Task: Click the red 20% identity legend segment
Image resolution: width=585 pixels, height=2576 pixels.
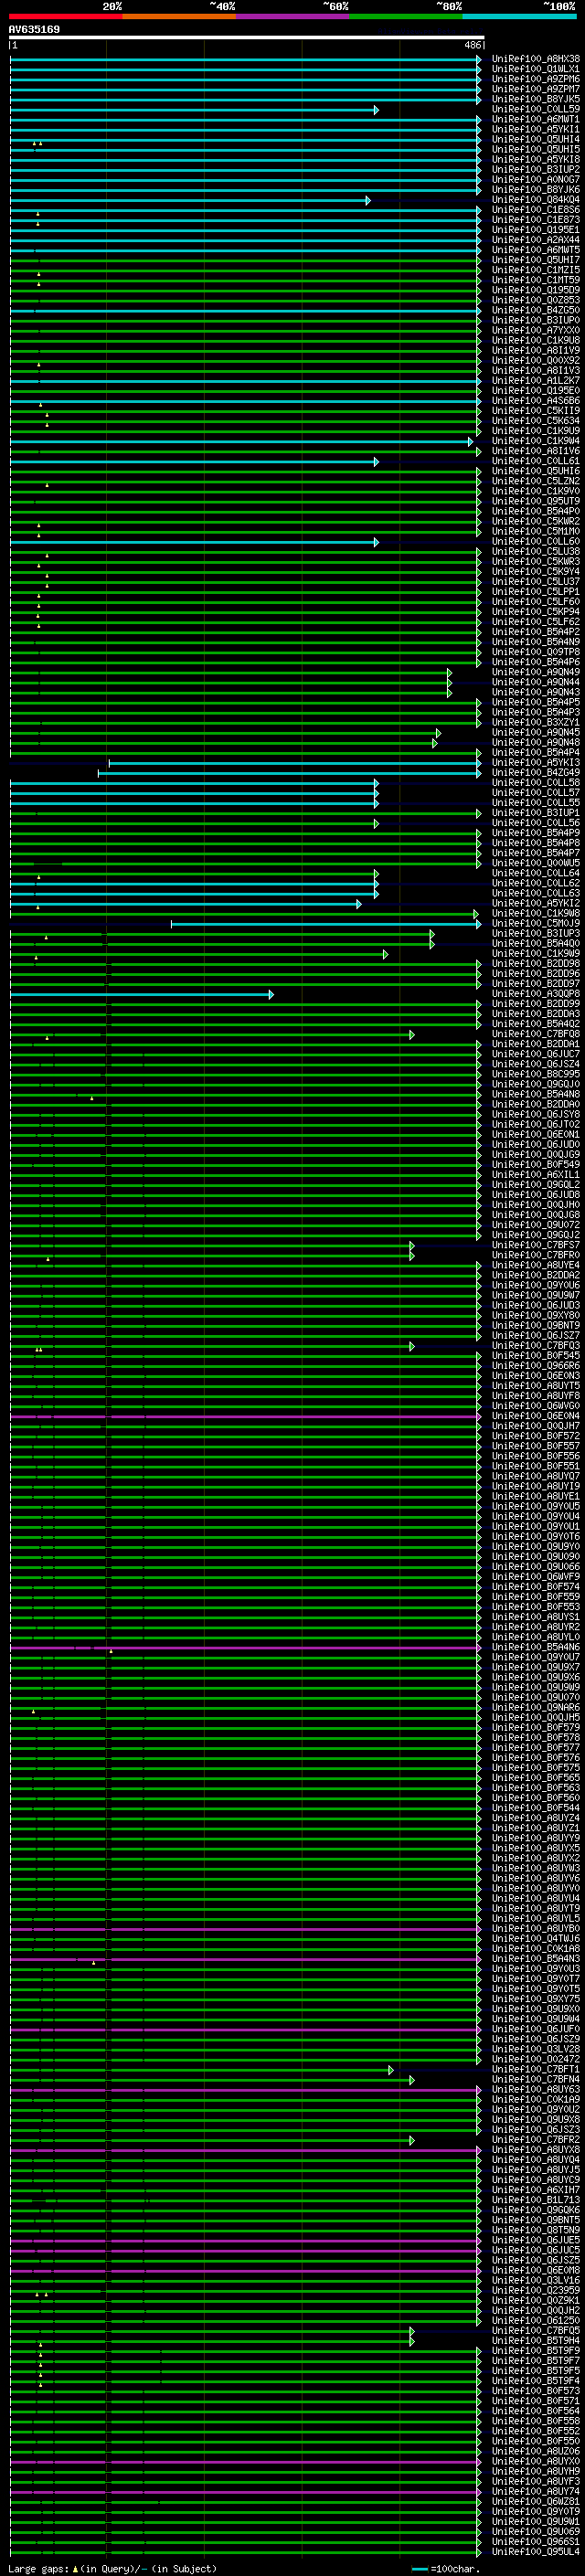Action: pyautogui.click(x=66, y=16)
